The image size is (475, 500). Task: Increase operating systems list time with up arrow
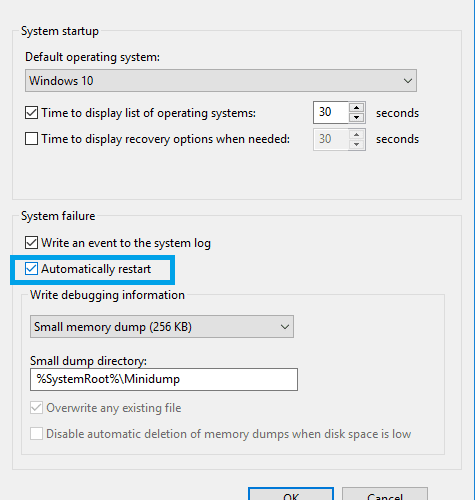point(357,107)
